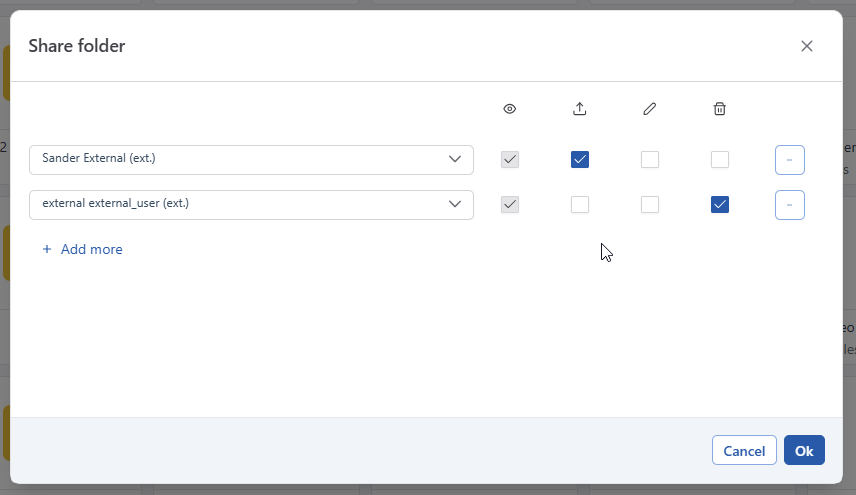Enable delete permission for Sander External
Image resolution: width=856 pixels, height=495 pixels.
(720, 159)
